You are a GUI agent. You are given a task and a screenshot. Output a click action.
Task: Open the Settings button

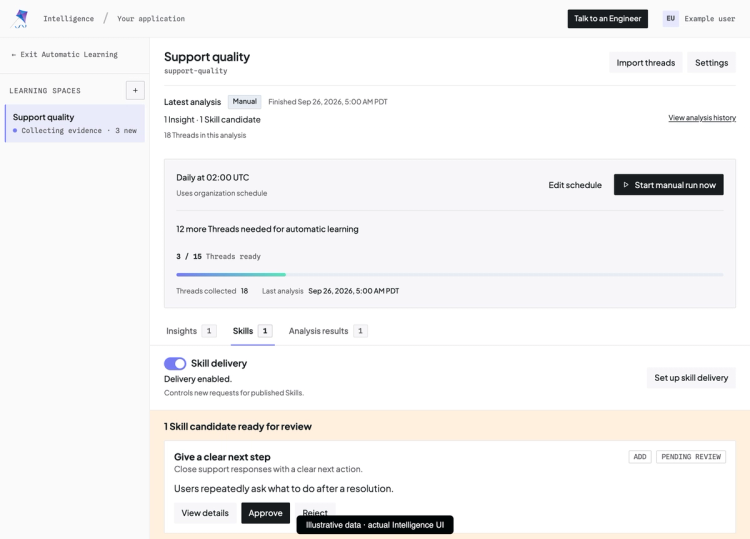(711, 63)
